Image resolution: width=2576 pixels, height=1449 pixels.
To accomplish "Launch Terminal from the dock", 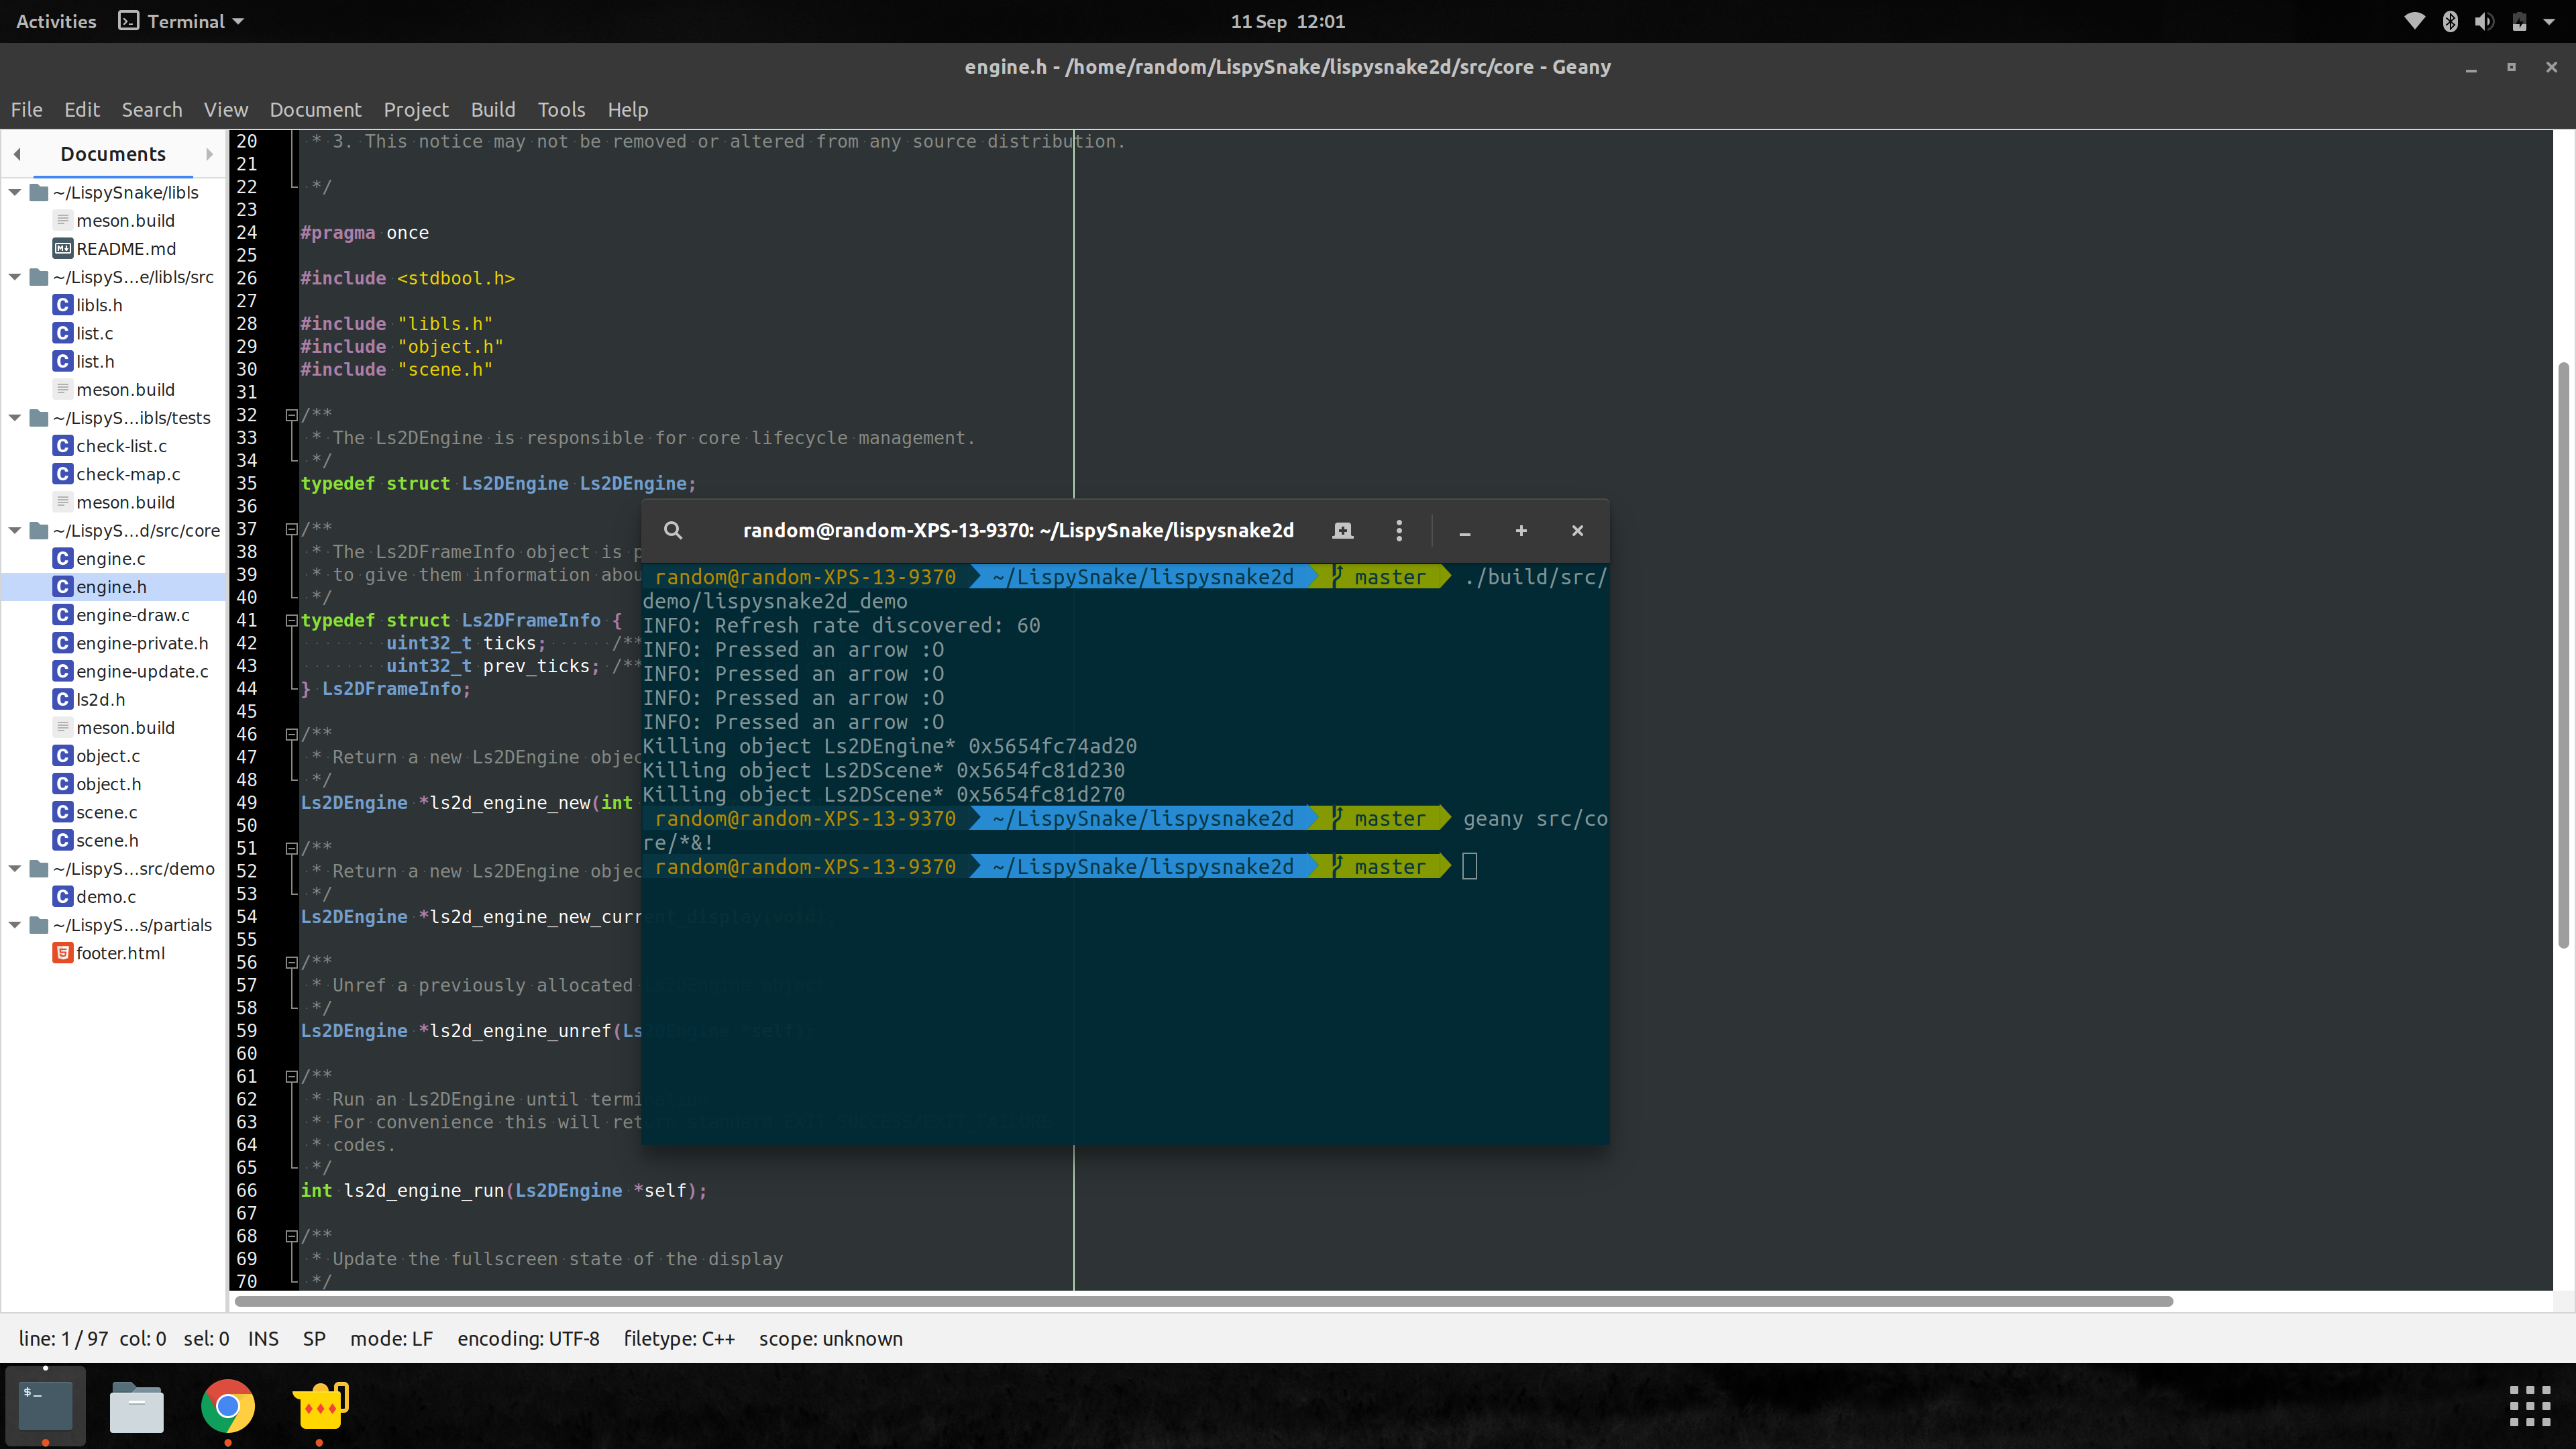I will click(x=46, y=1407).
